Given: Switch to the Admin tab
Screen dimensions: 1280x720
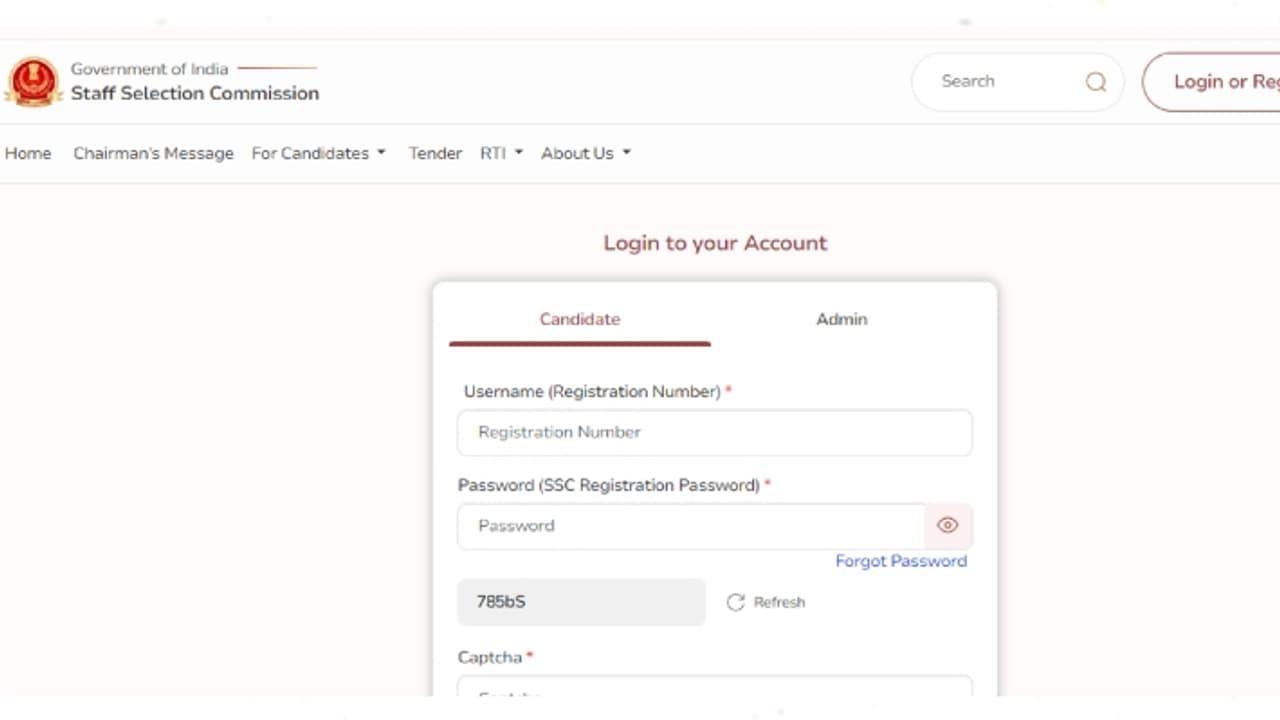Looking at the screenshot, I should [x=841, y=319].
